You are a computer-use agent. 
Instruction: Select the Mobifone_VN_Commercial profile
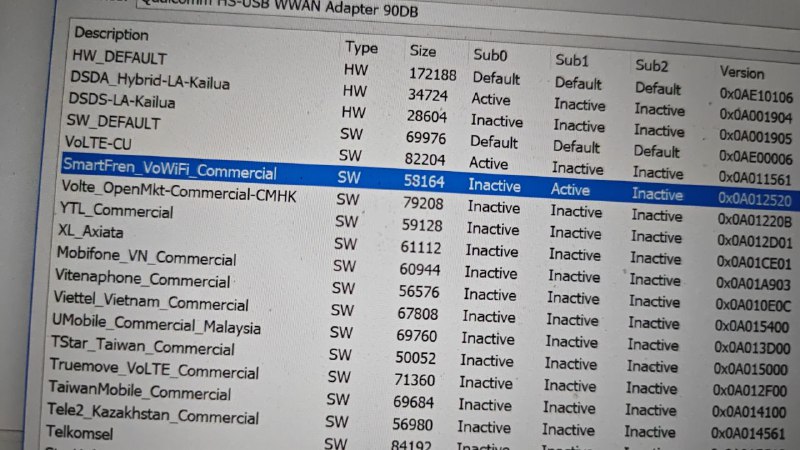point(146,256)
